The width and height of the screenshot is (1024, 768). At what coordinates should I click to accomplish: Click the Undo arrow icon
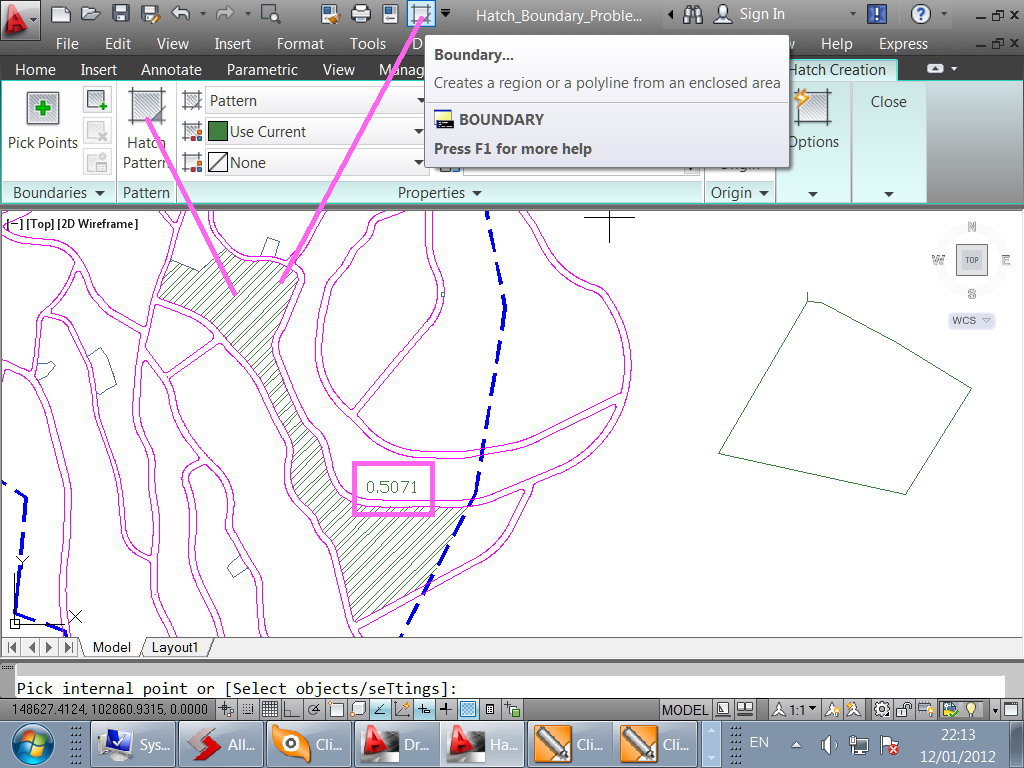click(181, 14)
